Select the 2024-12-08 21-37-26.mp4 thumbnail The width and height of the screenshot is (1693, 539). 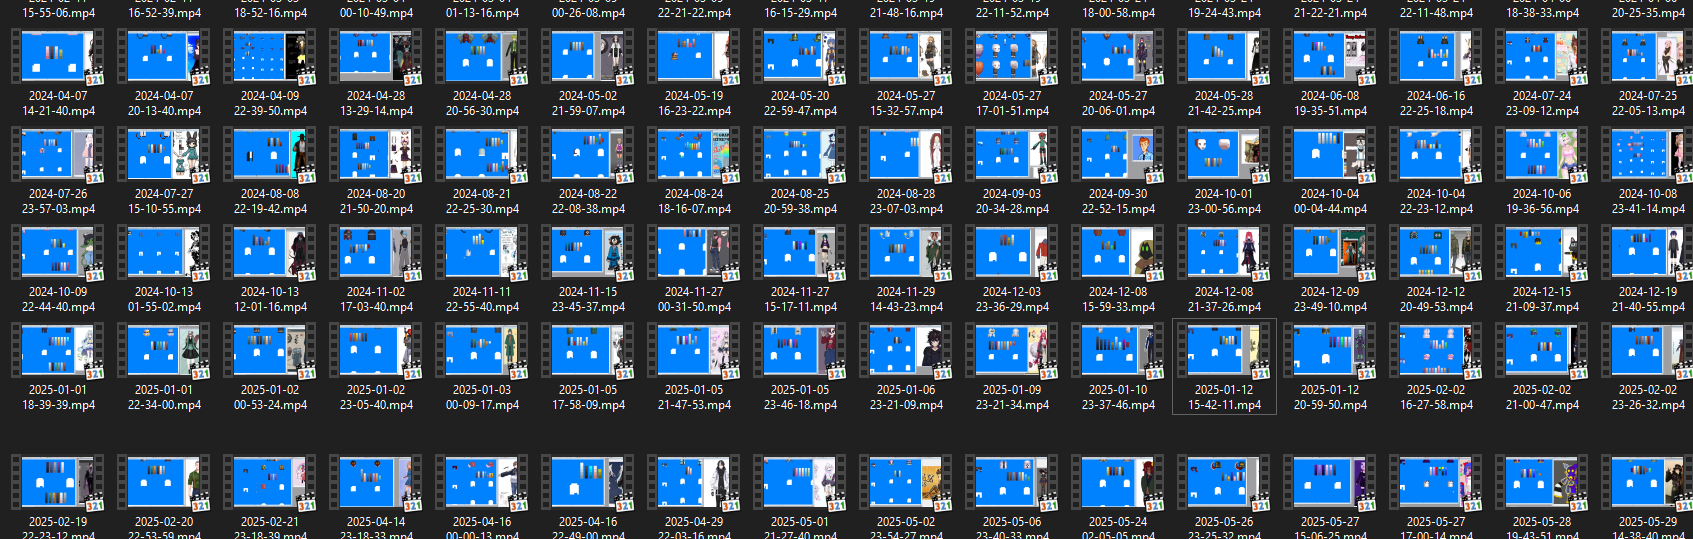click(1224, 252)
